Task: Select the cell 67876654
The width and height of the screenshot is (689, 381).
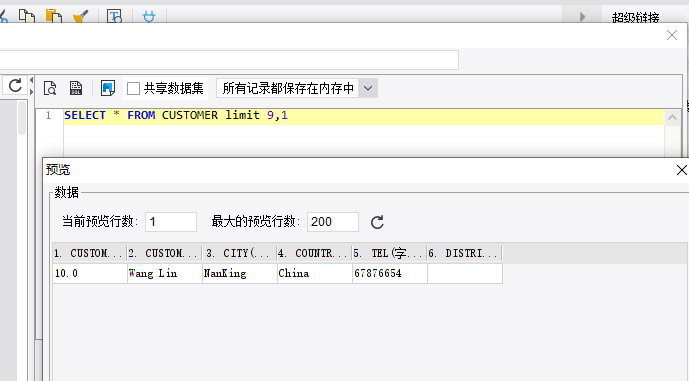Action: (x=389, y=273)
